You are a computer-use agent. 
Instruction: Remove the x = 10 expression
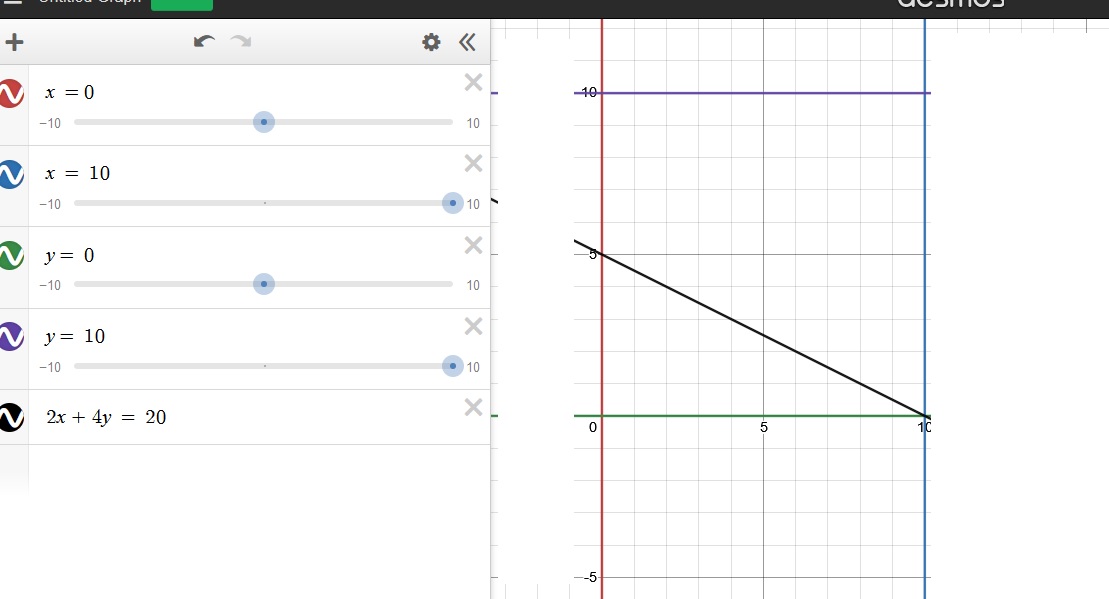(473, 163)
